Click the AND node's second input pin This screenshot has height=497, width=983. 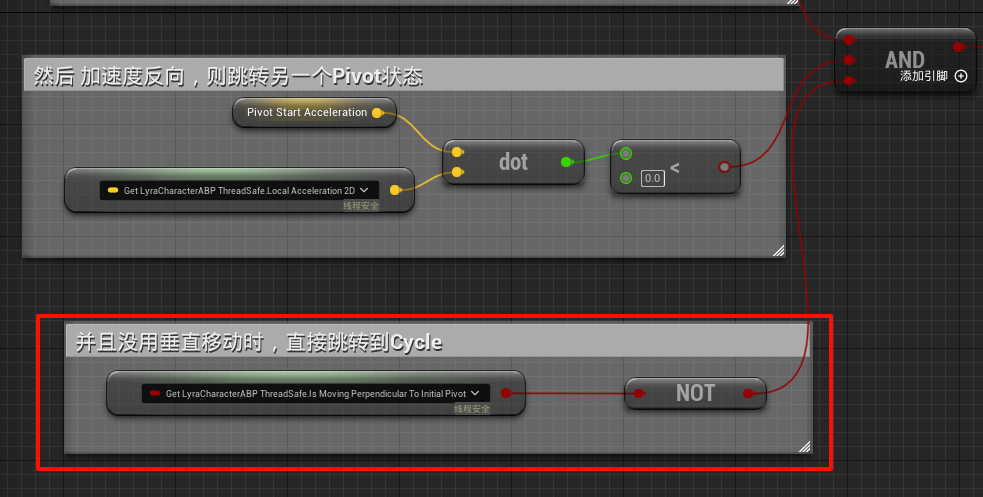tap(849, 60)
